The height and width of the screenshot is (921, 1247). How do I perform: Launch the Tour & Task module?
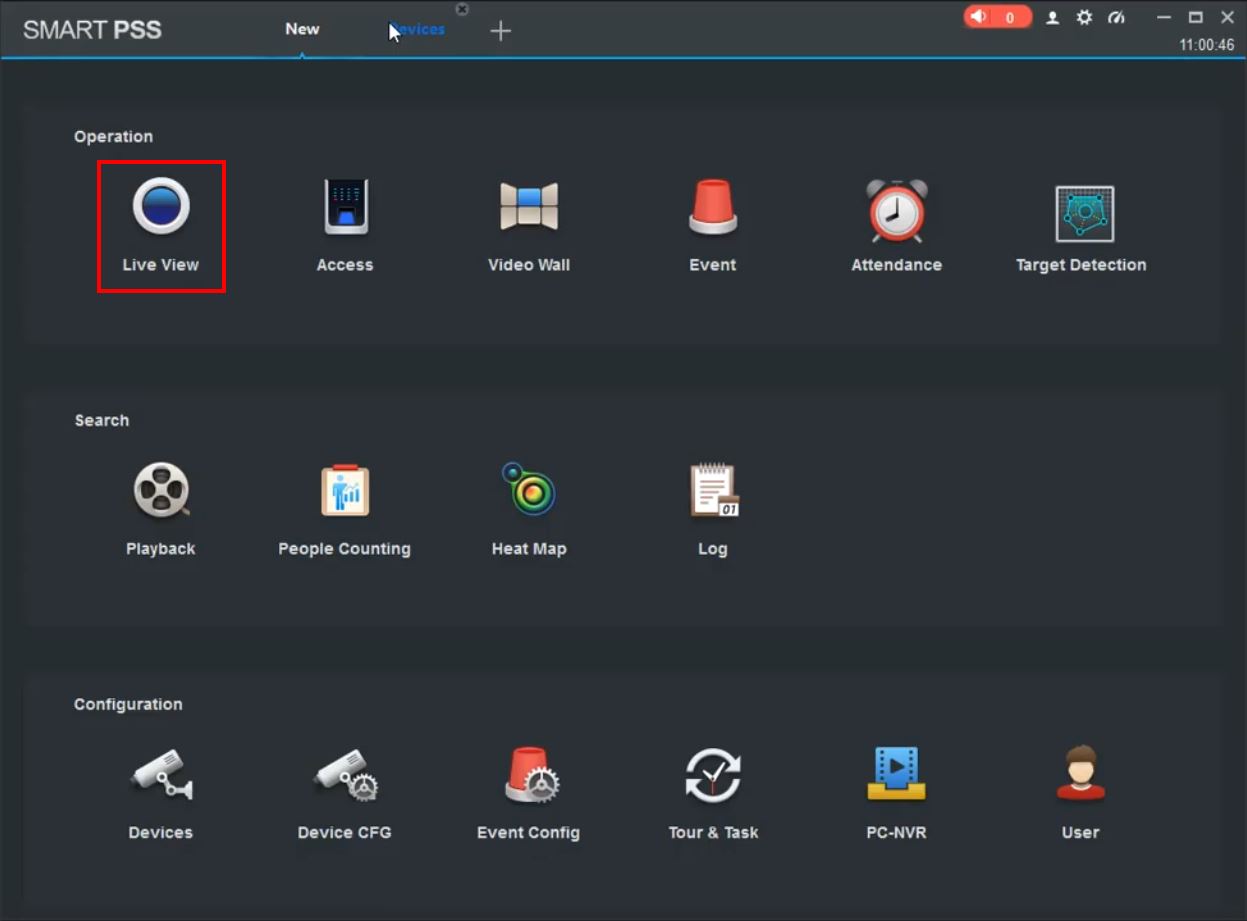pyautogui.click(x=713, y=775)
